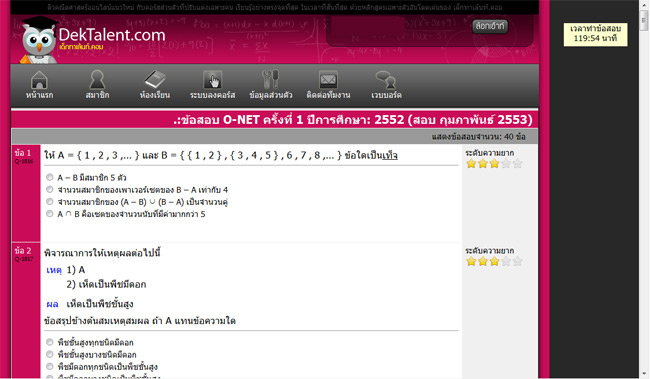Click 'เห็ดเป็นพืชชั้นสูง' conclusion text
This screenshot has width=650, height=379.
(100, 304)
